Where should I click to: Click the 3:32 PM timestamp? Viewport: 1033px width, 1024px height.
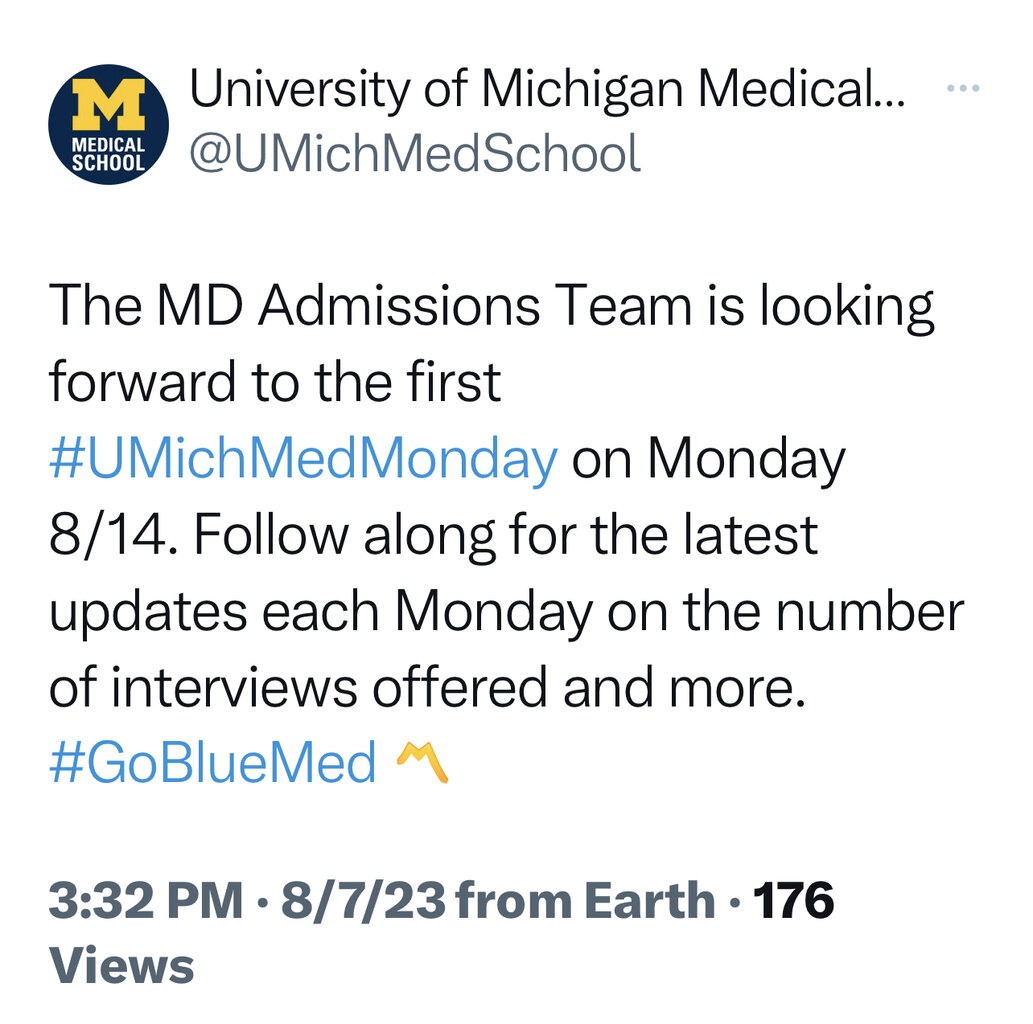[147, 902]
